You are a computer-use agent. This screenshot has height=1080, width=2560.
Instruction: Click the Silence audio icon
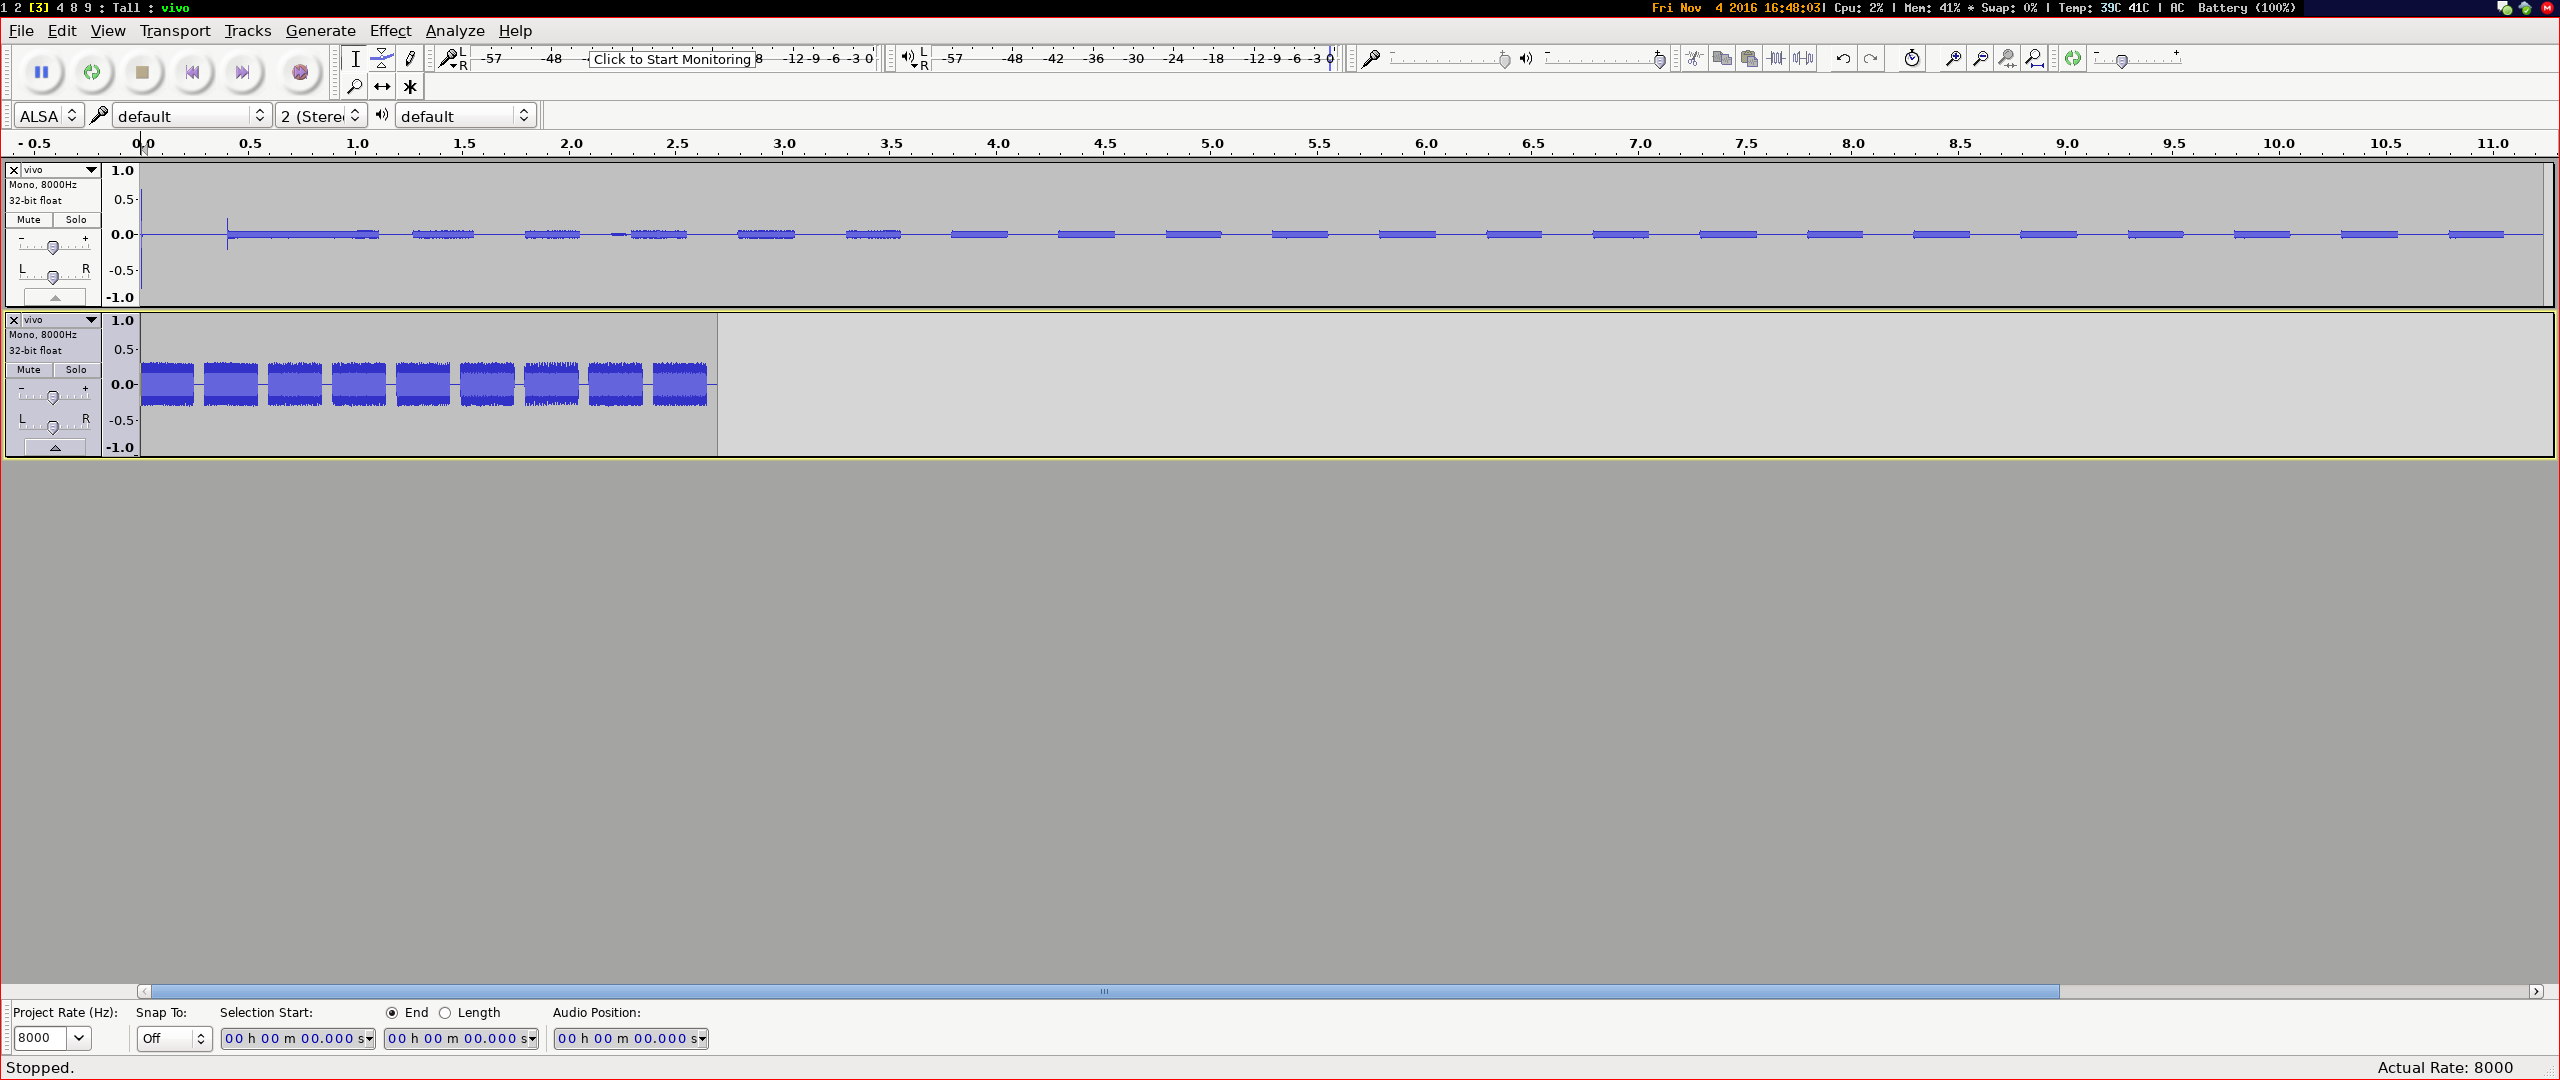tap(1803, 59)
